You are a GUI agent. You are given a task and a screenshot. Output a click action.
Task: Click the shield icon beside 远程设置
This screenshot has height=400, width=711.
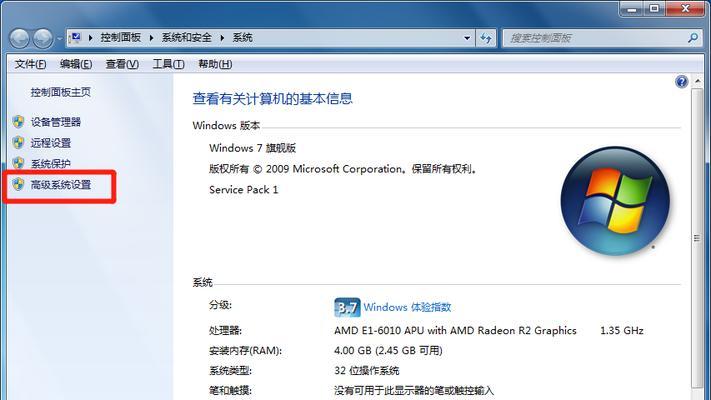18,142
